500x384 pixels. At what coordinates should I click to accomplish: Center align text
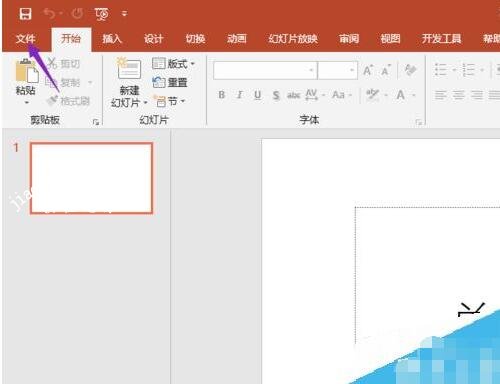[459, 95]
